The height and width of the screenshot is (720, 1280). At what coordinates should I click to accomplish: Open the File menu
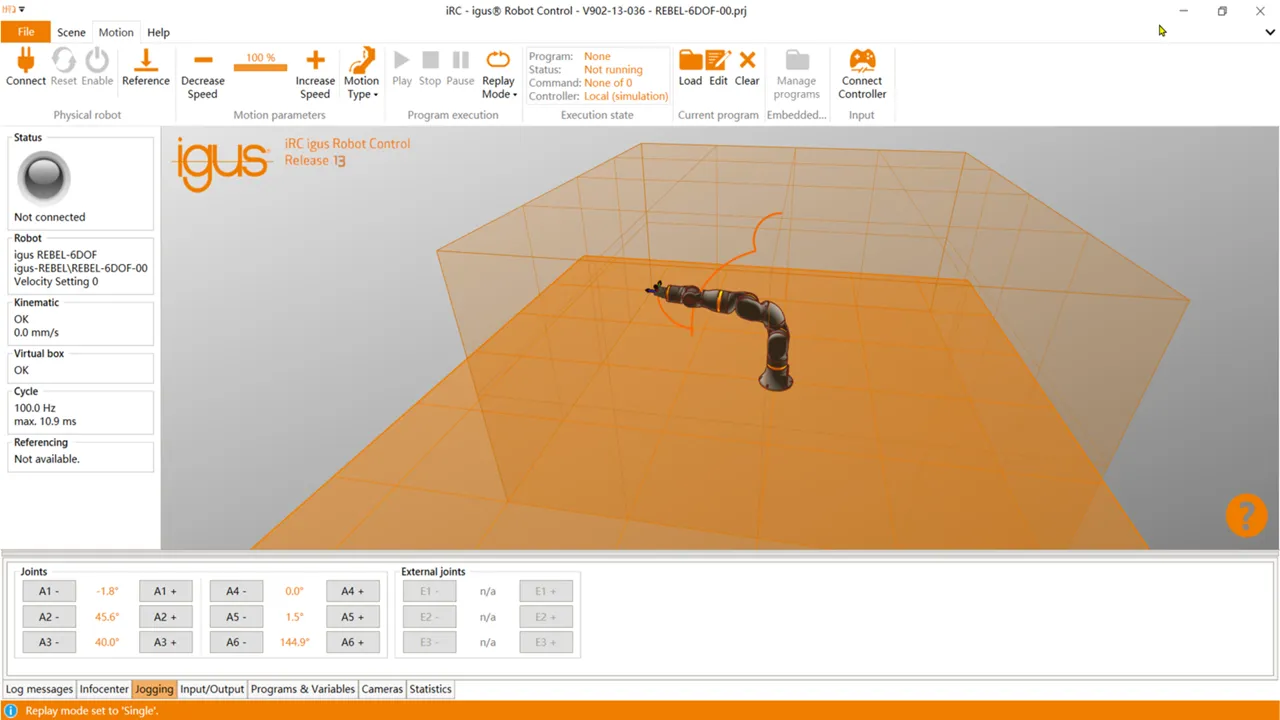tap(25, 32)
